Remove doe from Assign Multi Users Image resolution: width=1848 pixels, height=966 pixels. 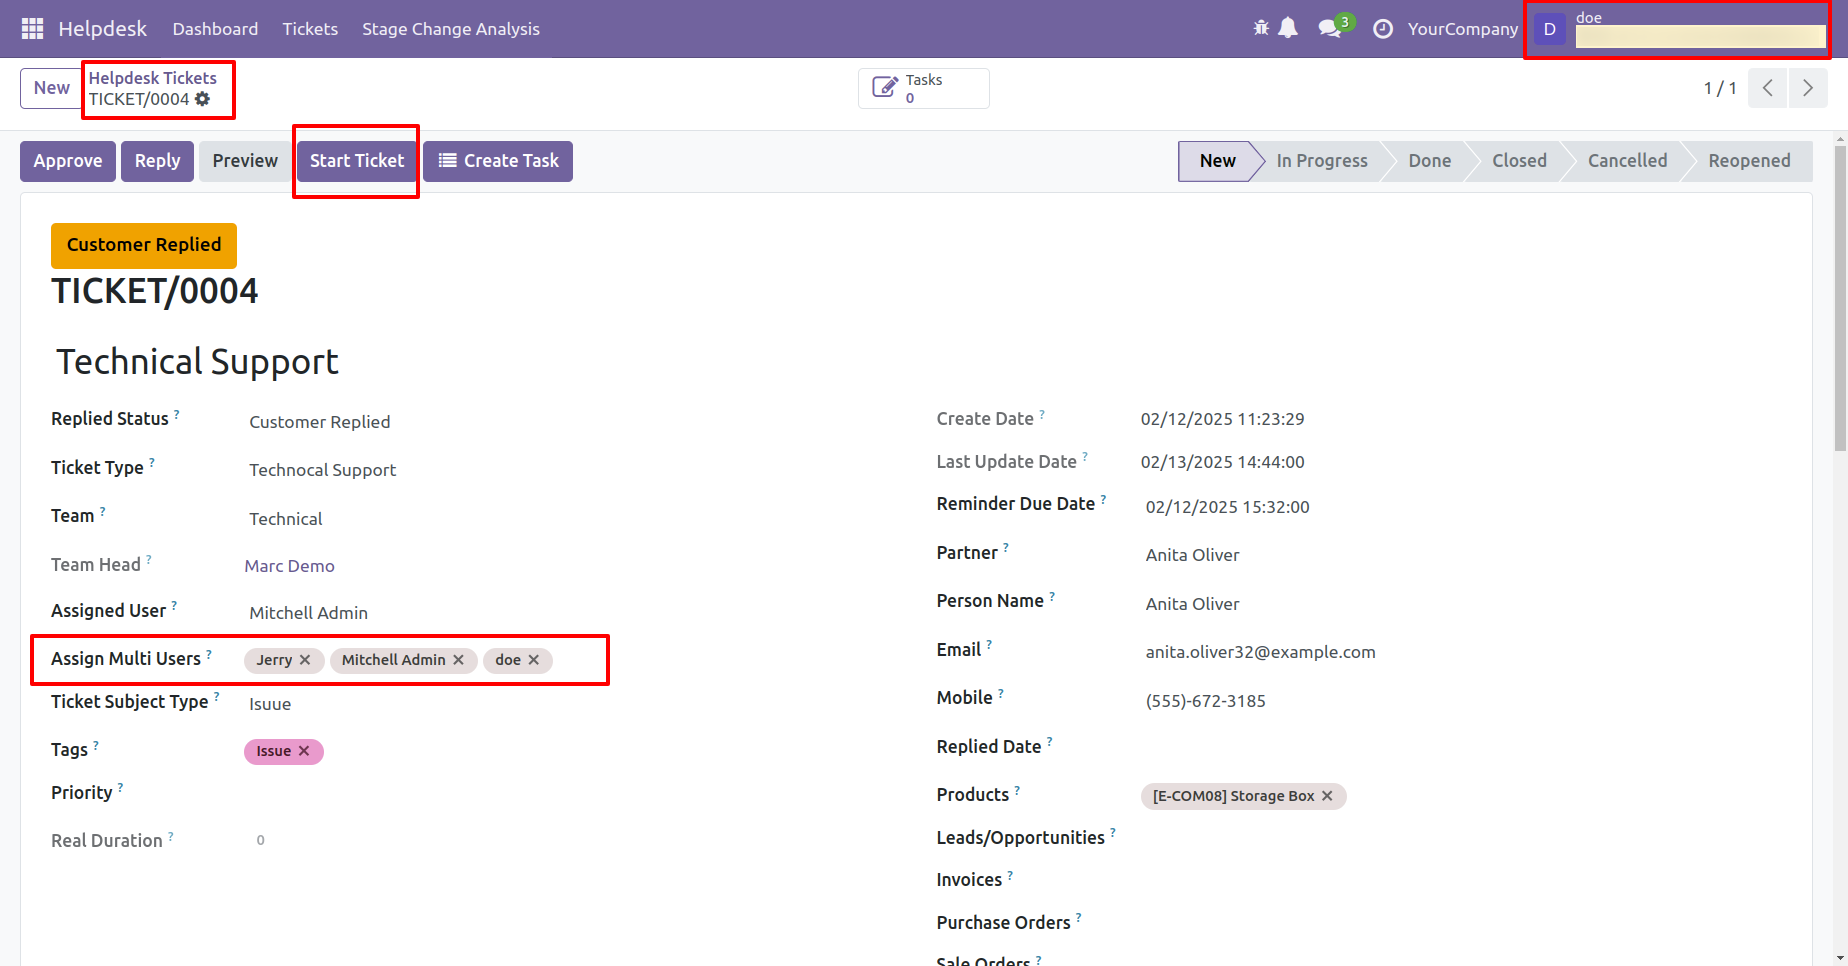point(534,660)
